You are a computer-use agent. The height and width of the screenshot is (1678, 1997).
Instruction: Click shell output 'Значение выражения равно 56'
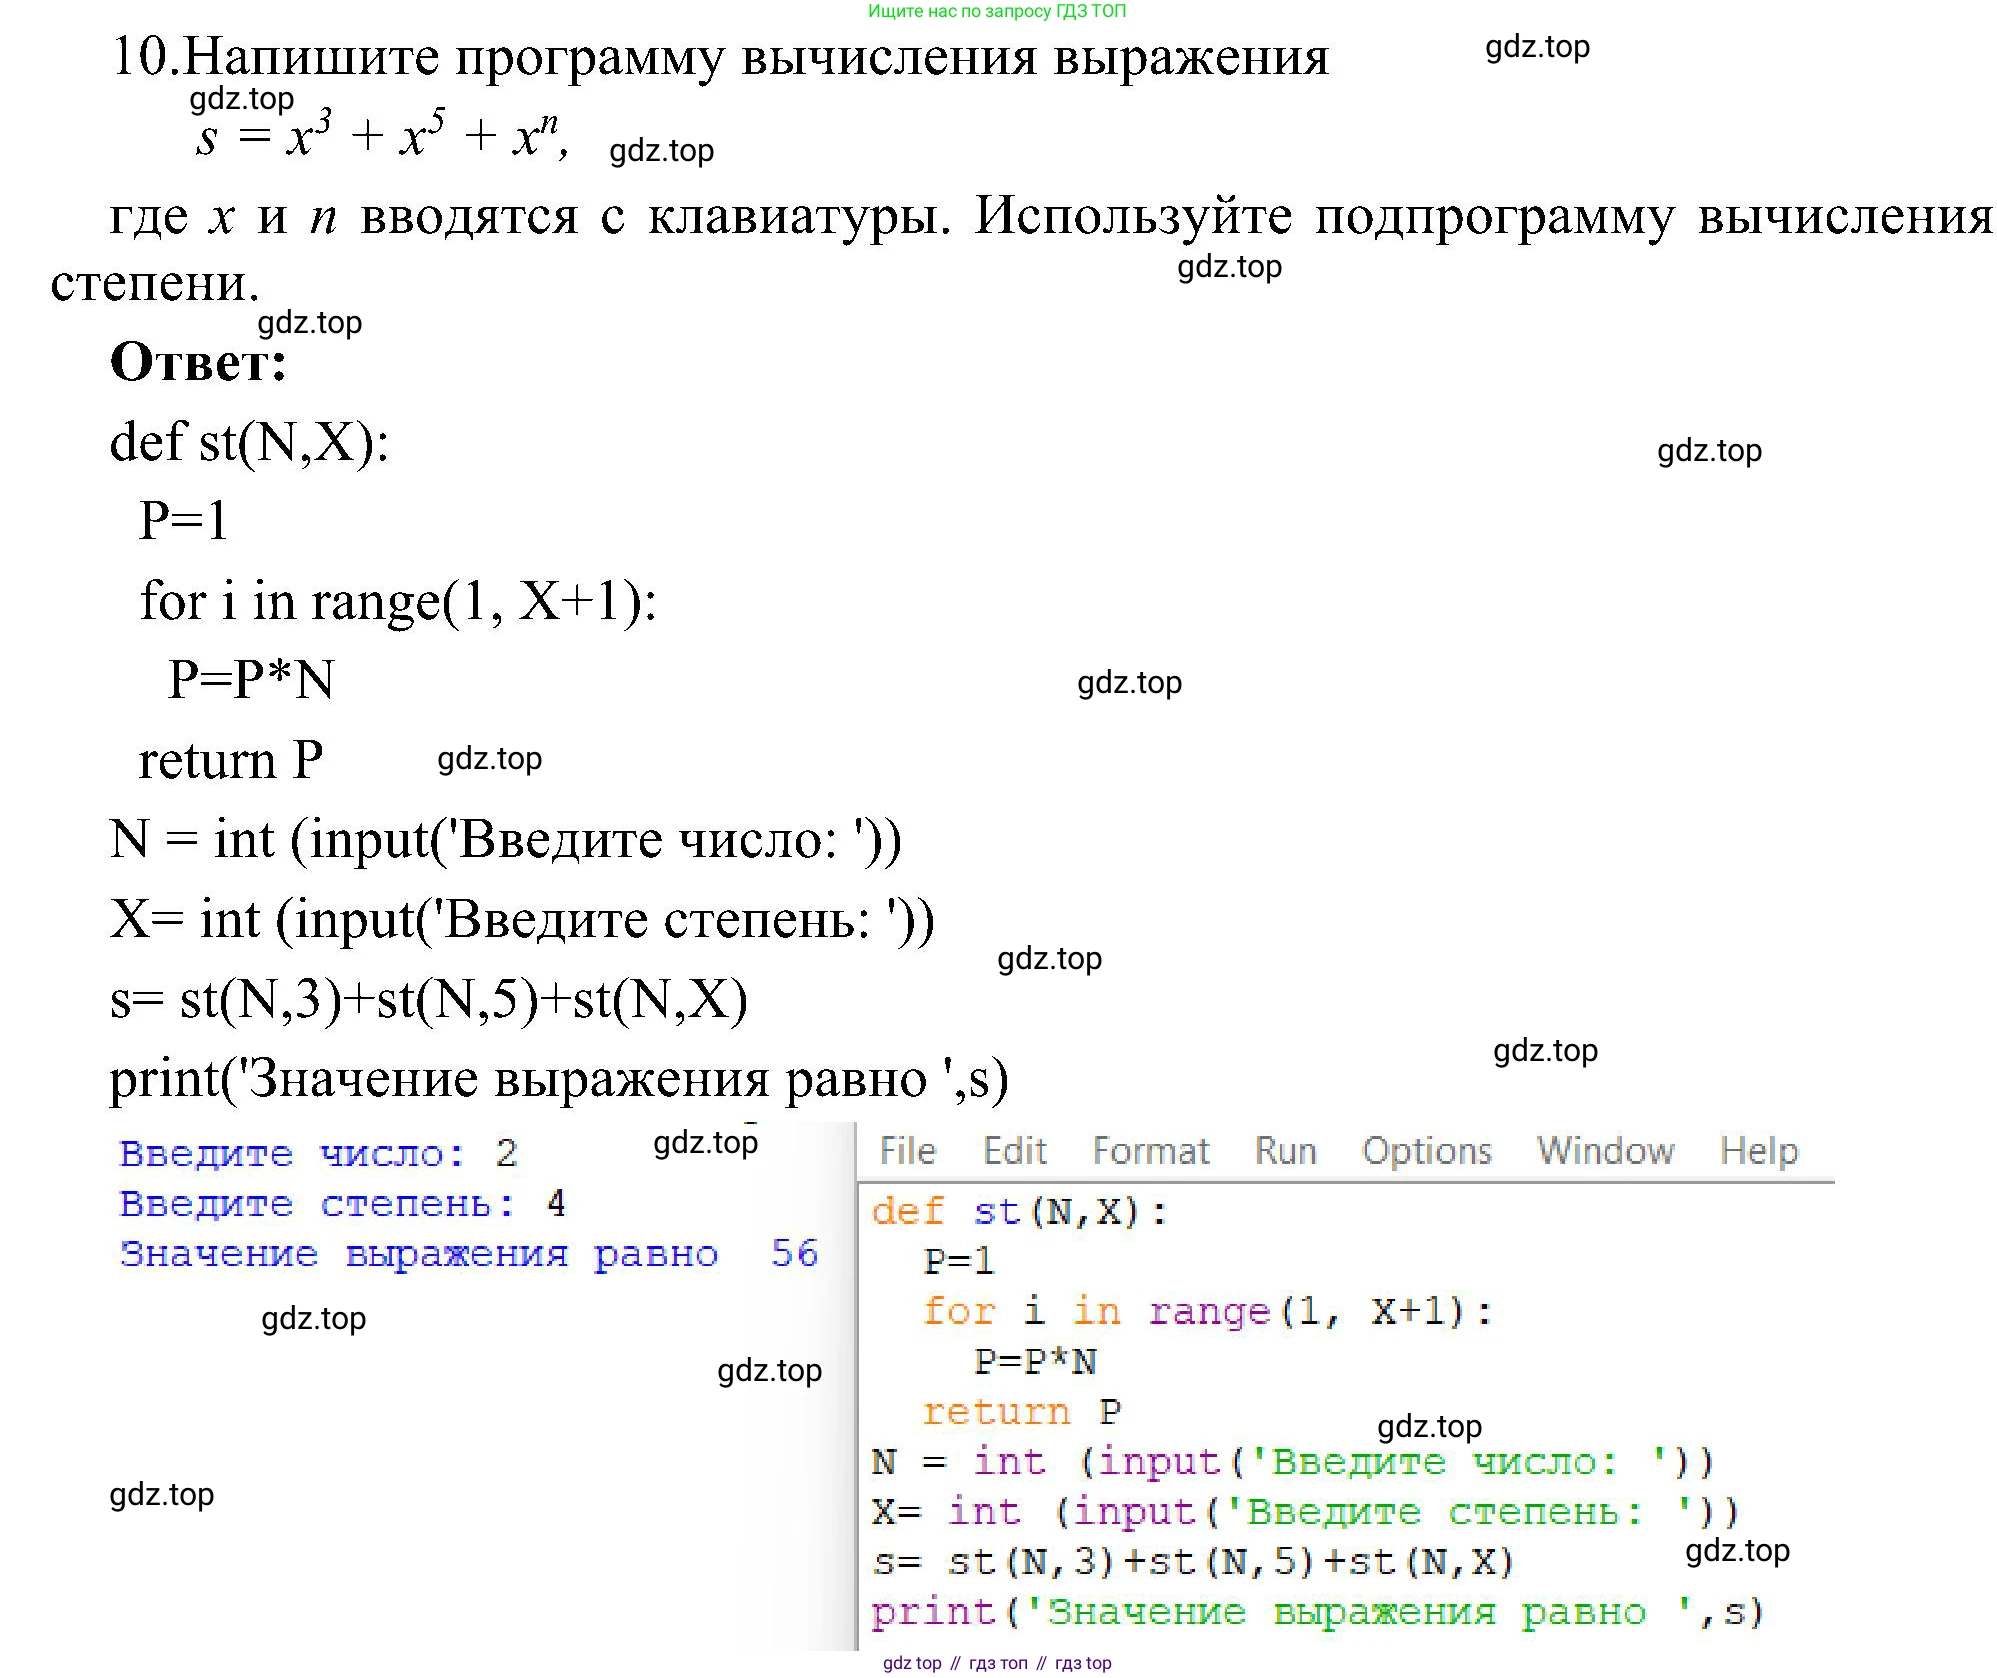point(469,1254)
